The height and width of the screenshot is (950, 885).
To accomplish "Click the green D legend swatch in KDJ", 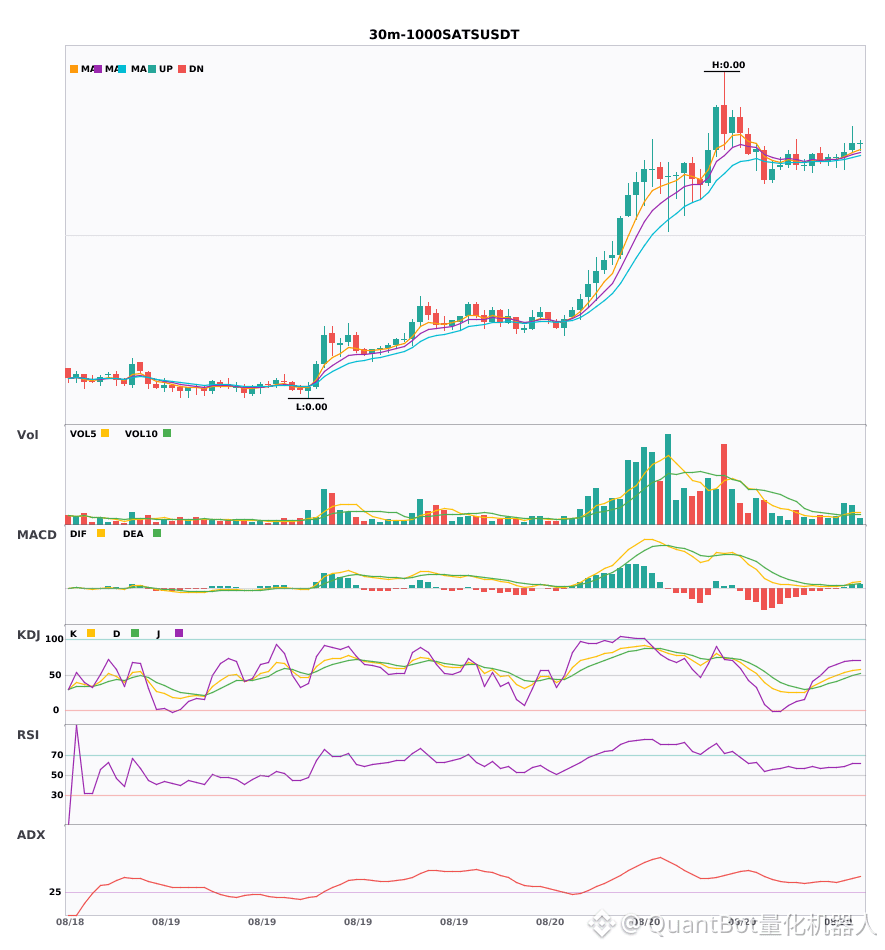I will pyautogui.click(x=135, y=633).
